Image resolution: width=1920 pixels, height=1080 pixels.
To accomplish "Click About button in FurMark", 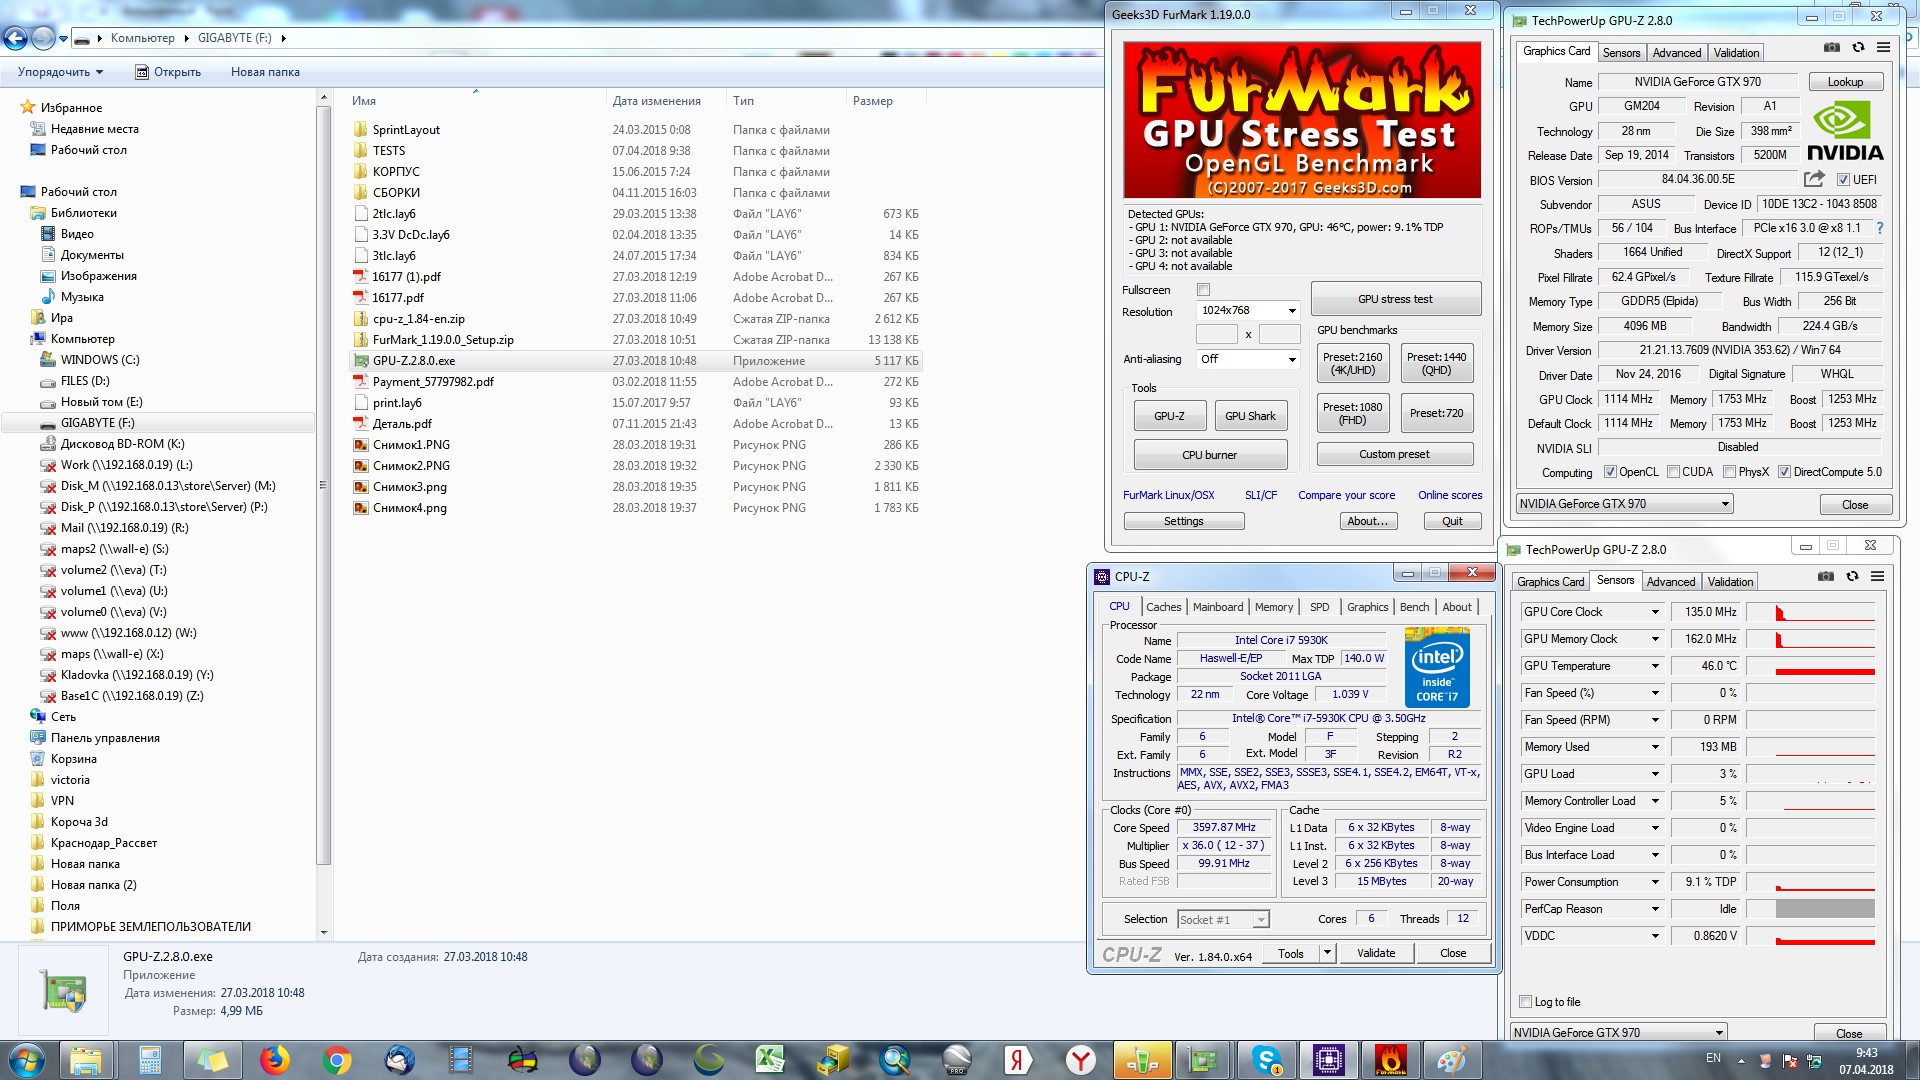I will tap(1369, 520).
